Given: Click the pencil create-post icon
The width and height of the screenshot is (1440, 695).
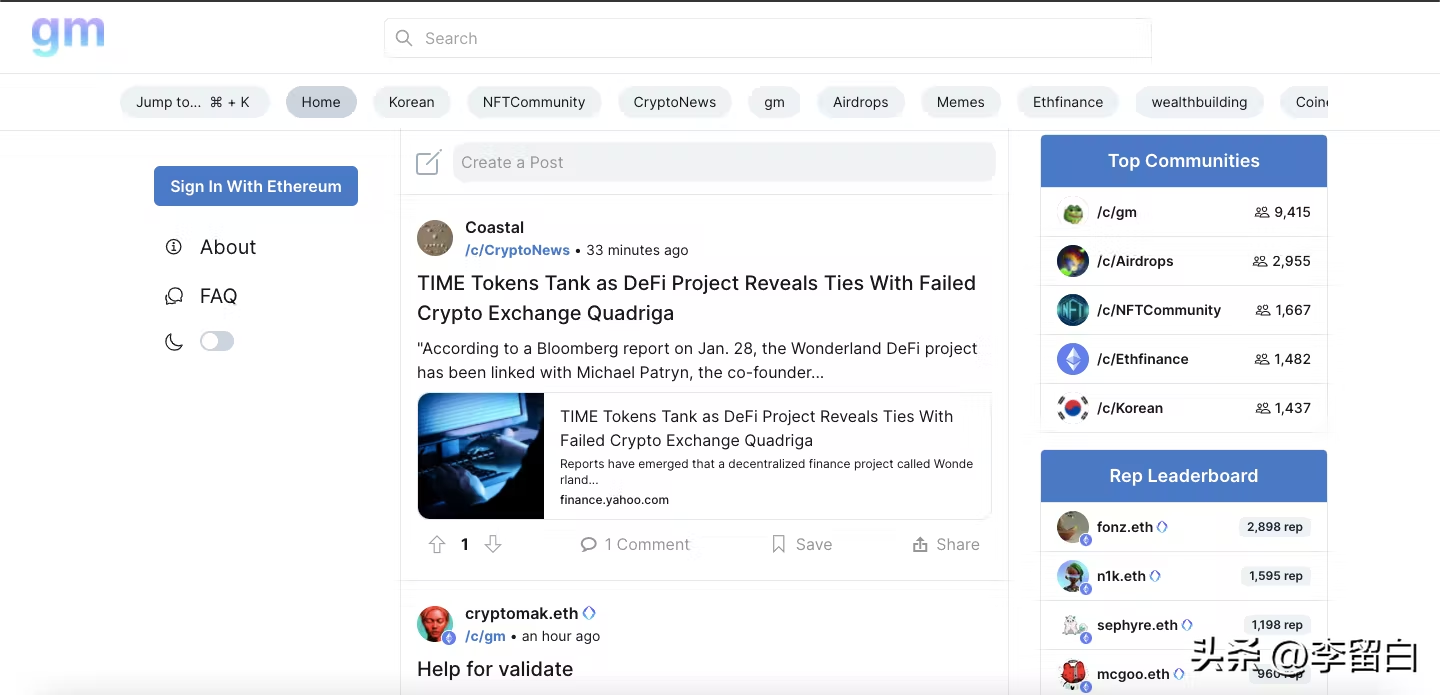Looking at the screenshot, I should coord(429,162).
